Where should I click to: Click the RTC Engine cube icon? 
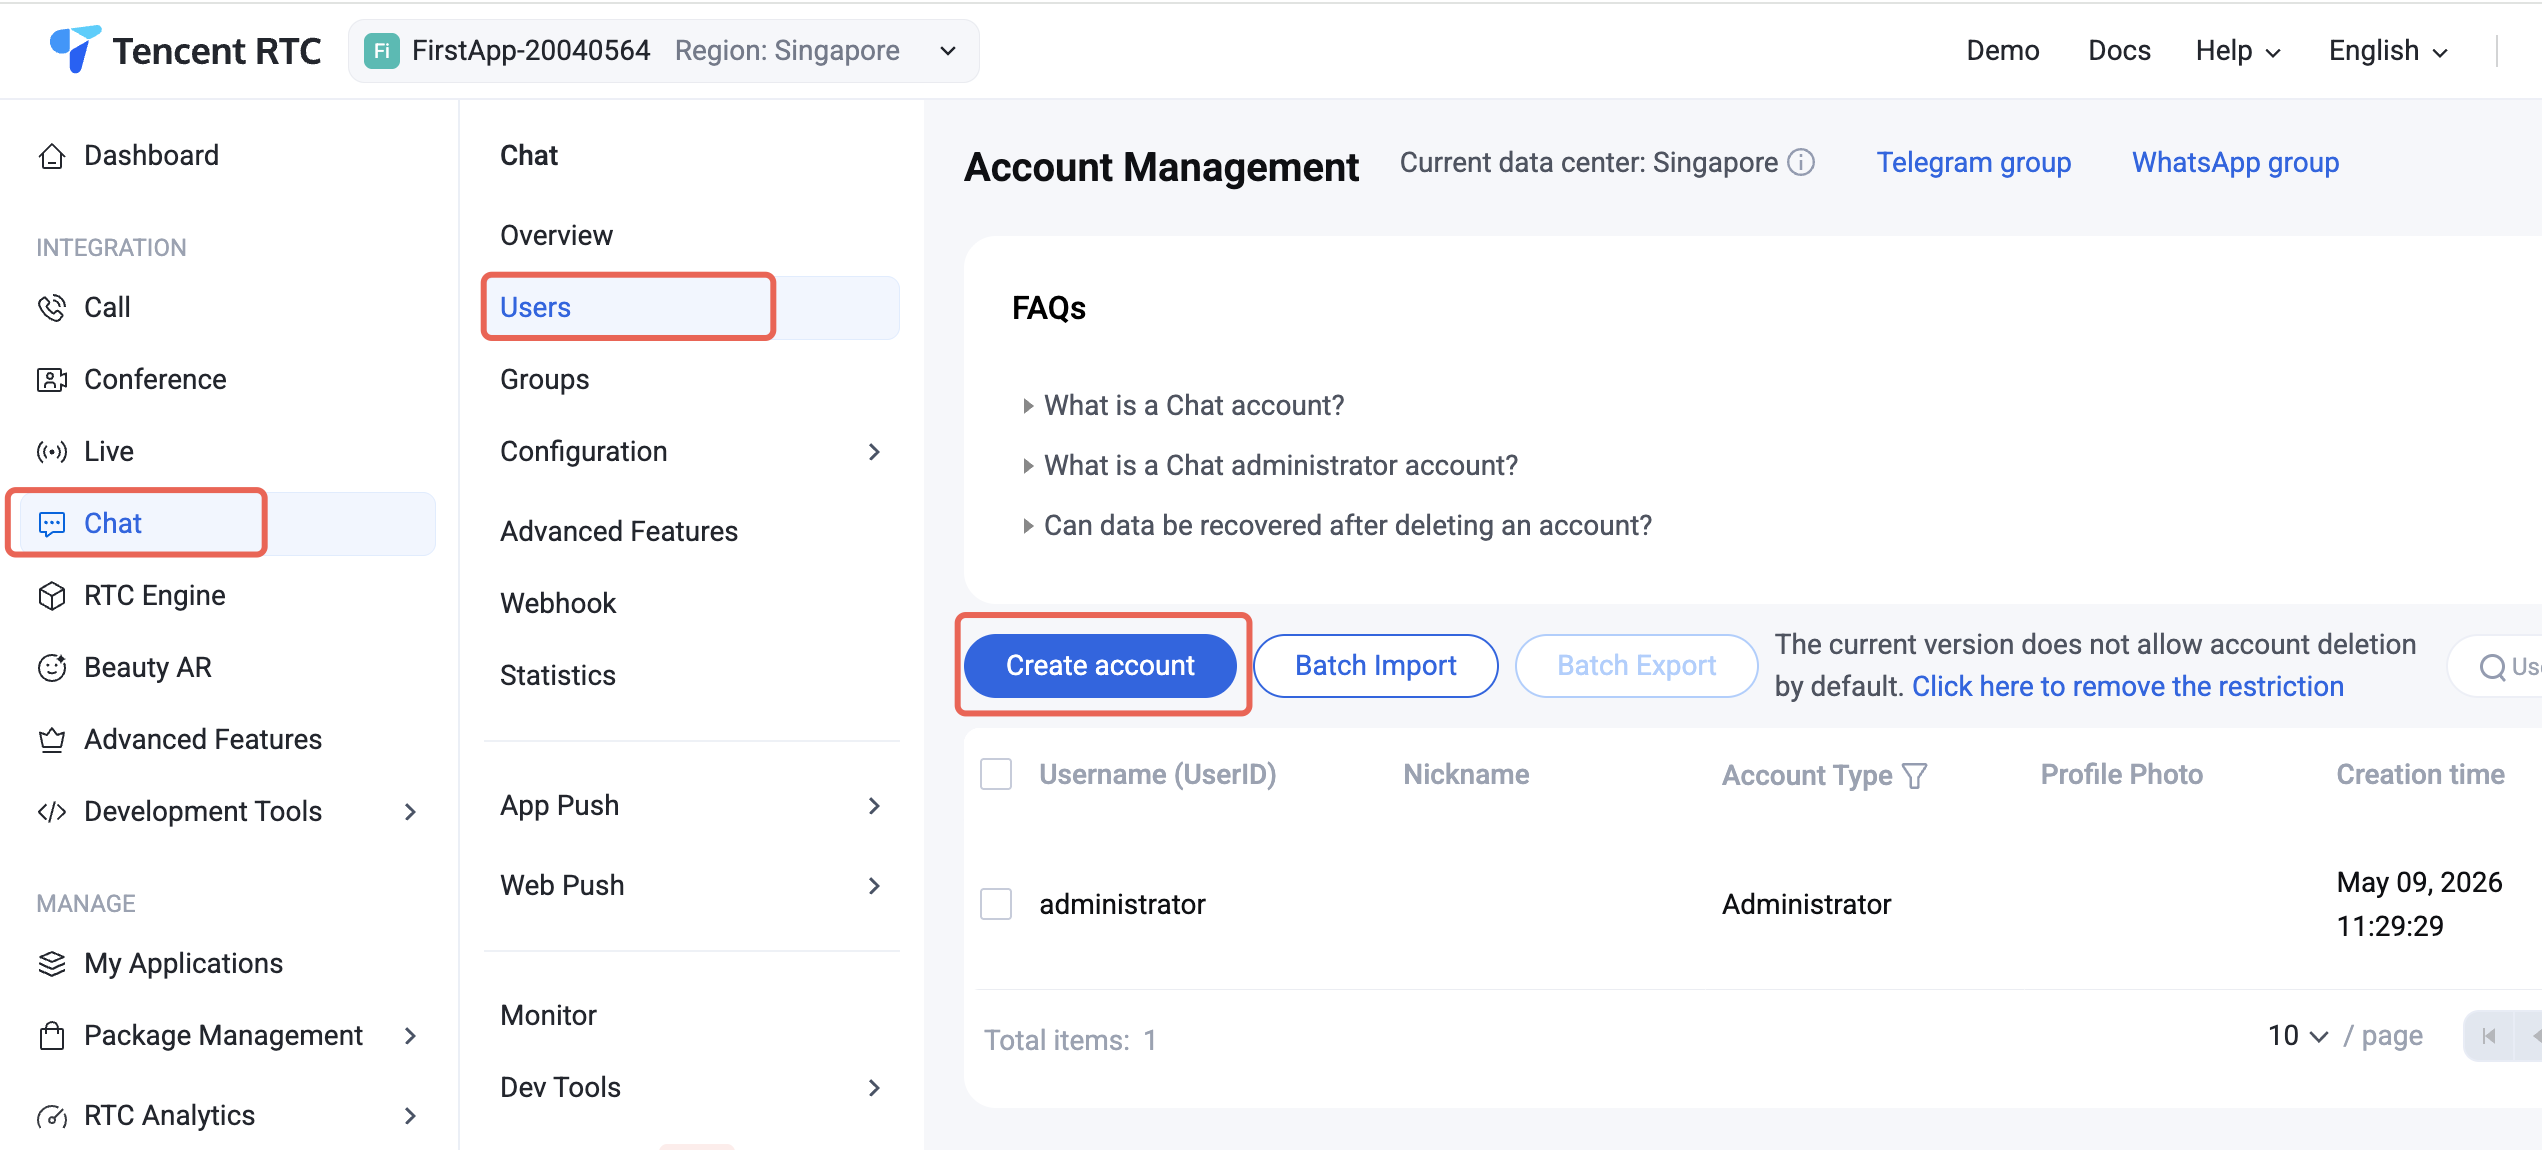click(x=52, y=596)
